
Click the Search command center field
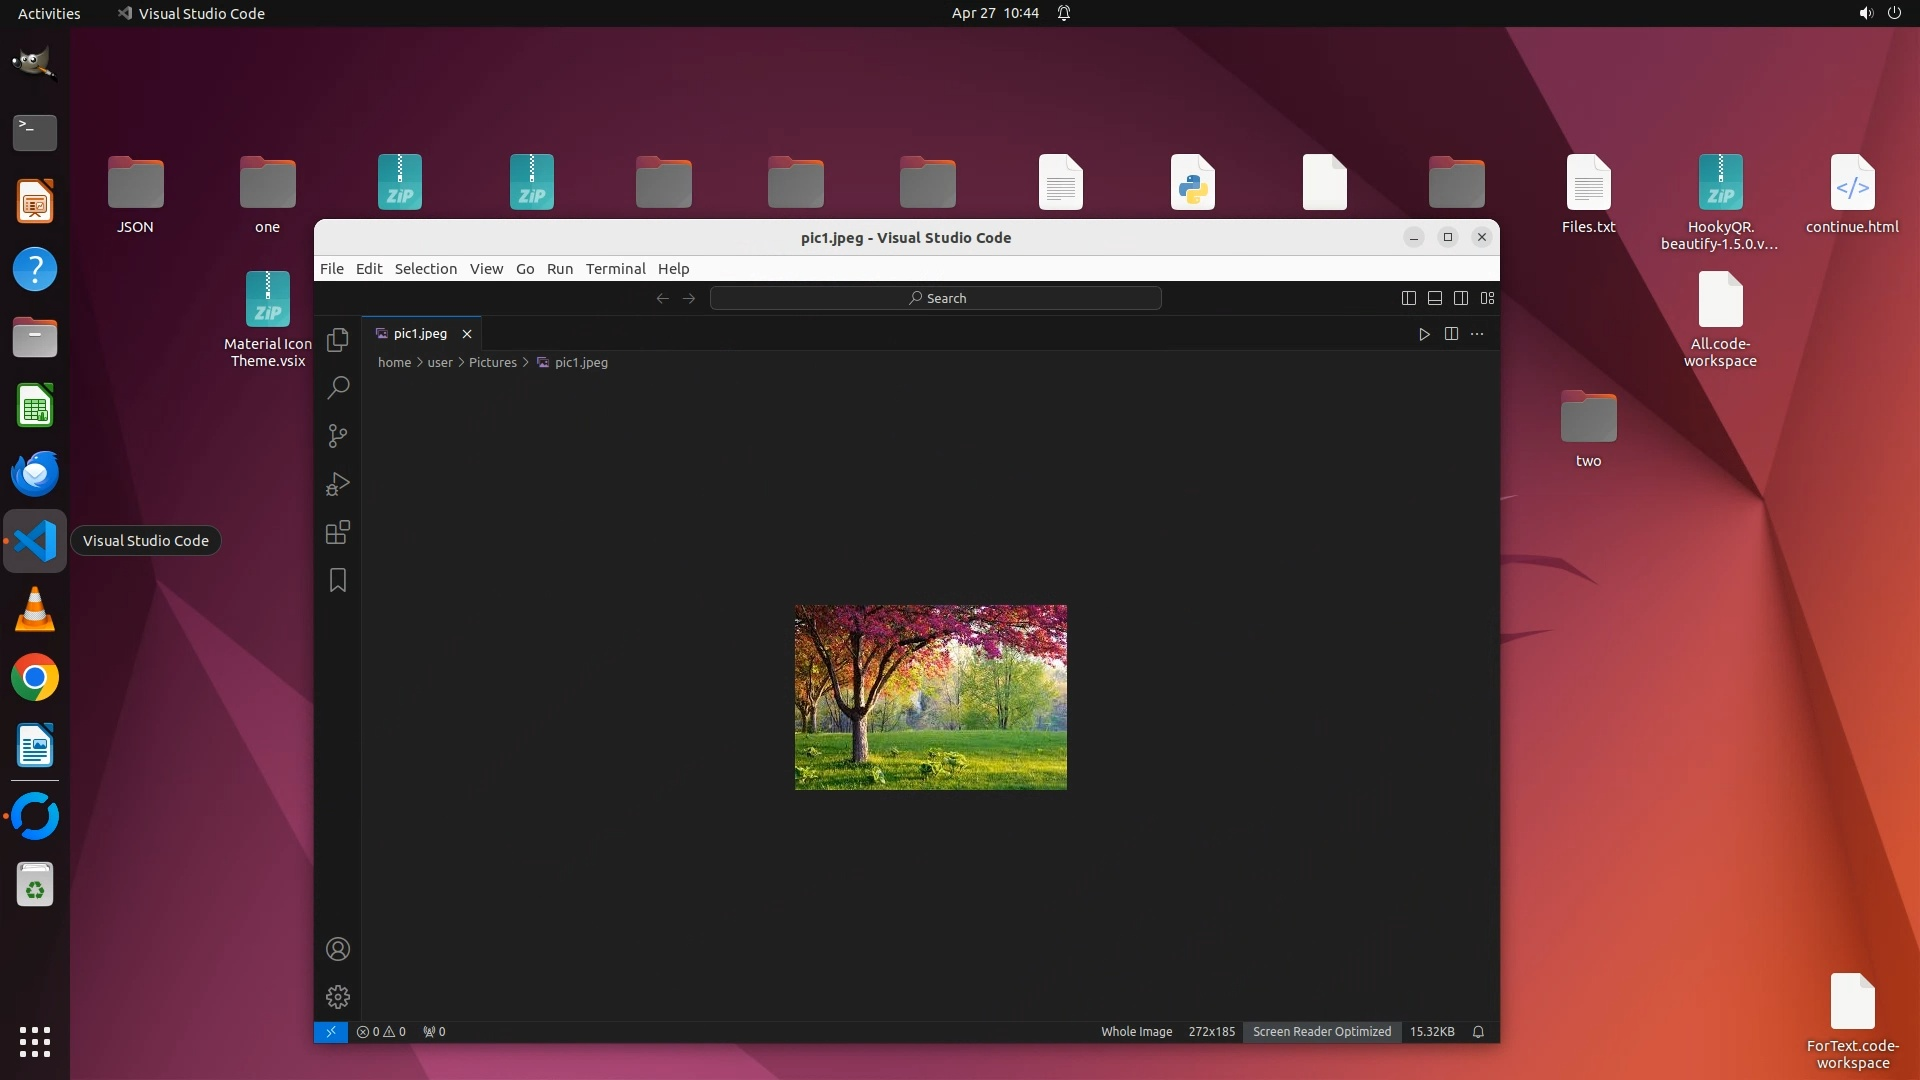(x=935, y=298)
